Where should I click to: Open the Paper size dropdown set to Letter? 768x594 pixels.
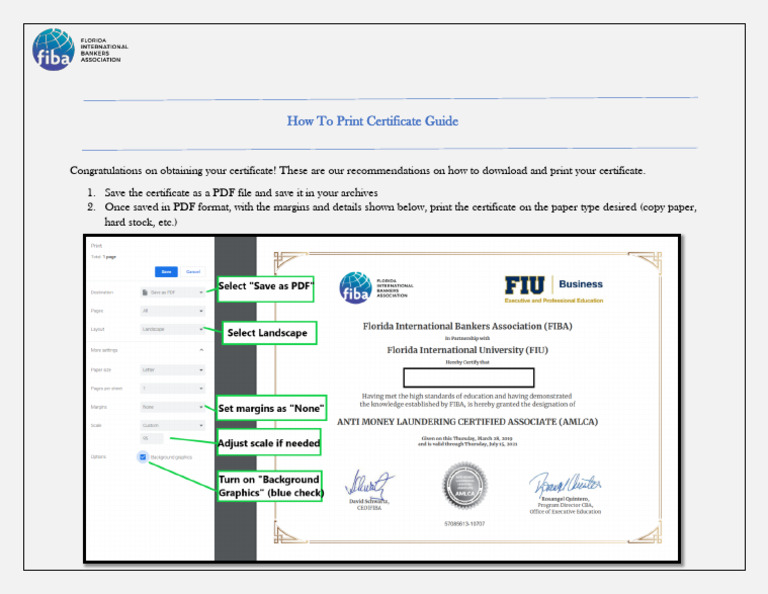172,370
